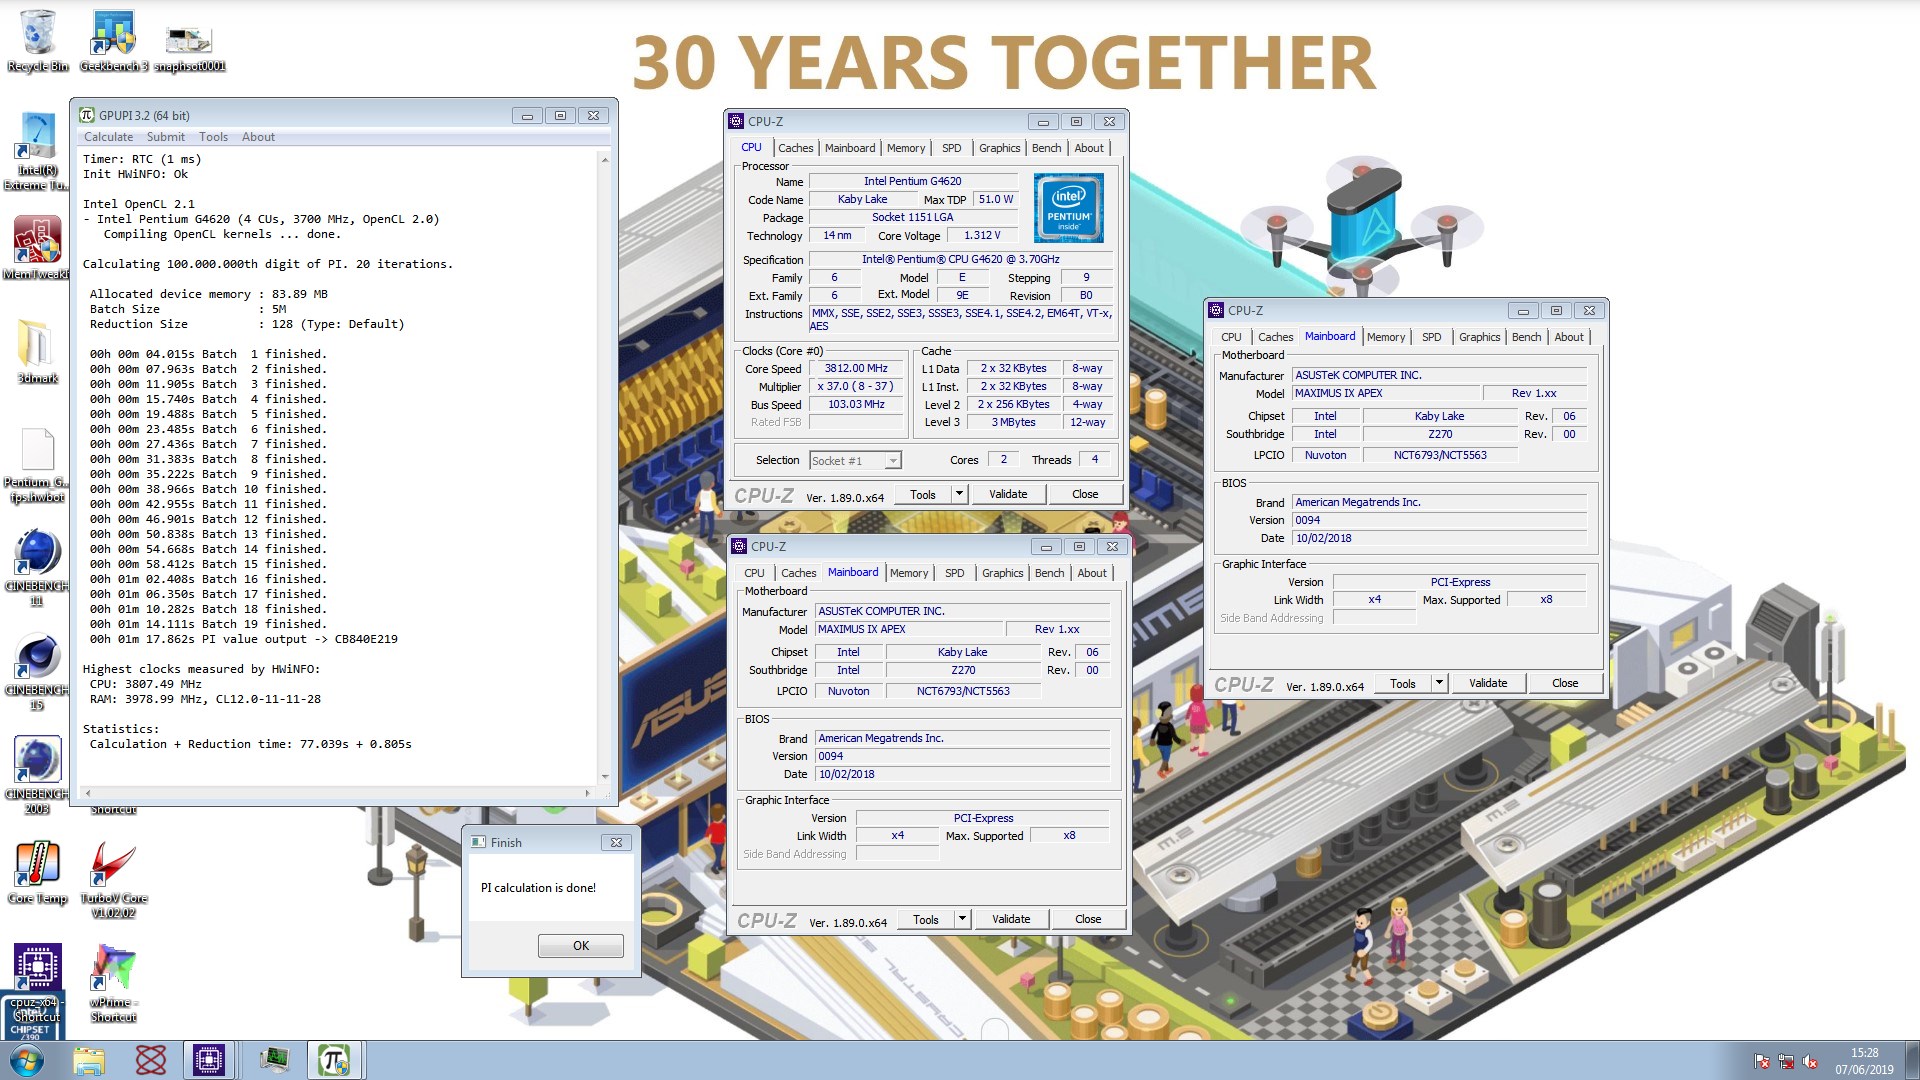Screen dimensions: 1920x1080
Task: Select the Pentium G fpshwbot file icon
Action: [37, 466]
